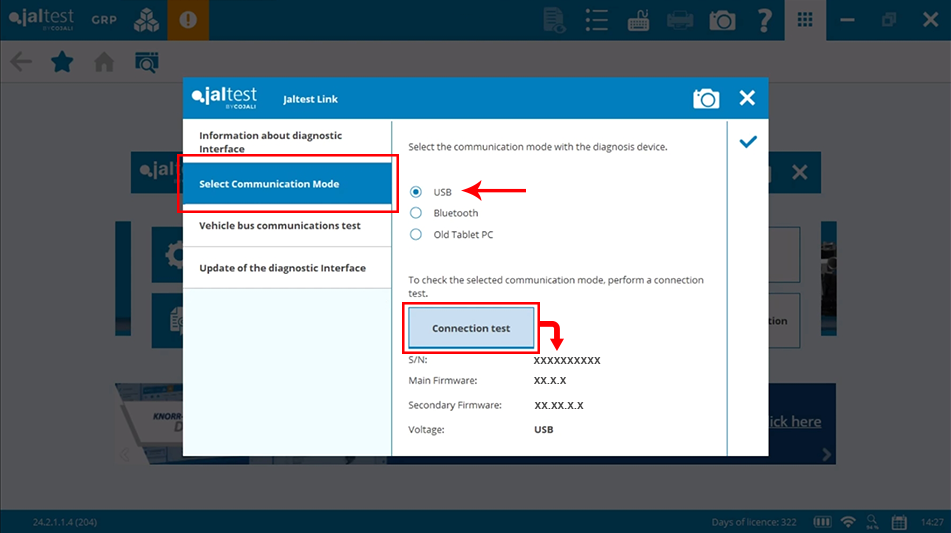The height and width of the screenshot is (533, 951).
Task: Click the S/N value XXXXXXXXXX
Action: coord(567,360)
